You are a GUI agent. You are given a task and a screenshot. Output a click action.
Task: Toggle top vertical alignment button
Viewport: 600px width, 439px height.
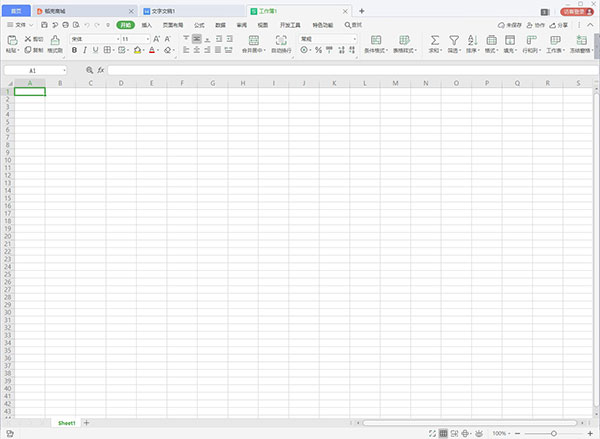click(186, 39)
